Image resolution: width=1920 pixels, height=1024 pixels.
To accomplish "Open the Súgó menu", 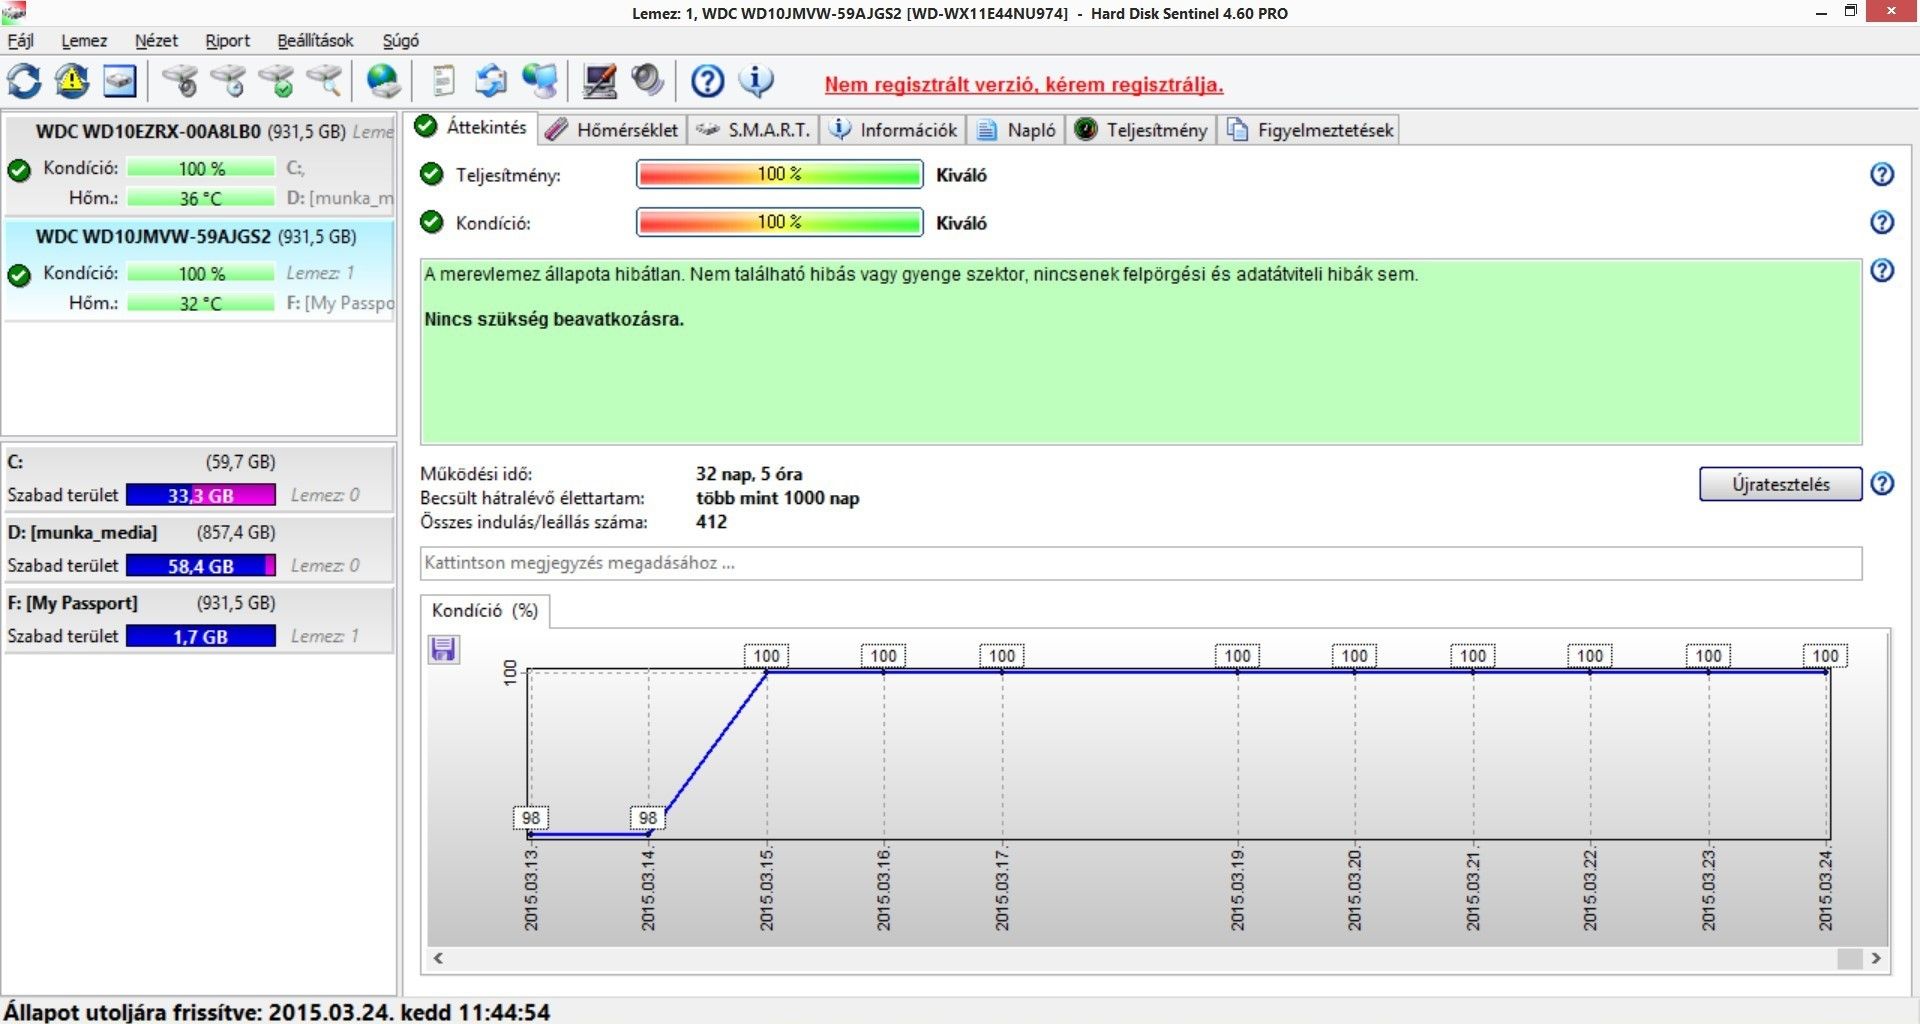I will point(401,41).
